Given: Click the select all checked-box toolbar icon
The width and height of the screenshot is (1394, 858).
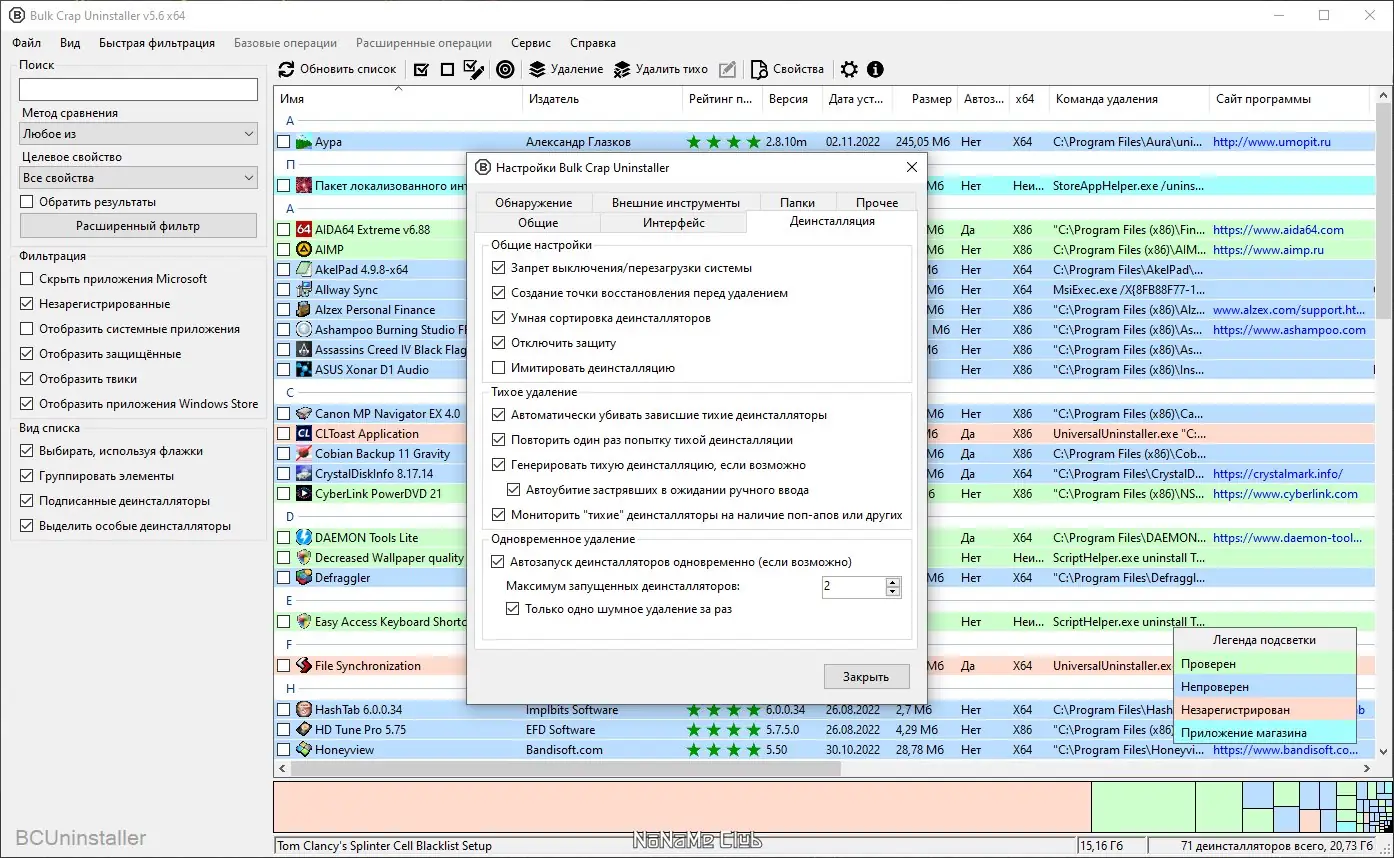Looking at the screenshot, I should [421, 70].
